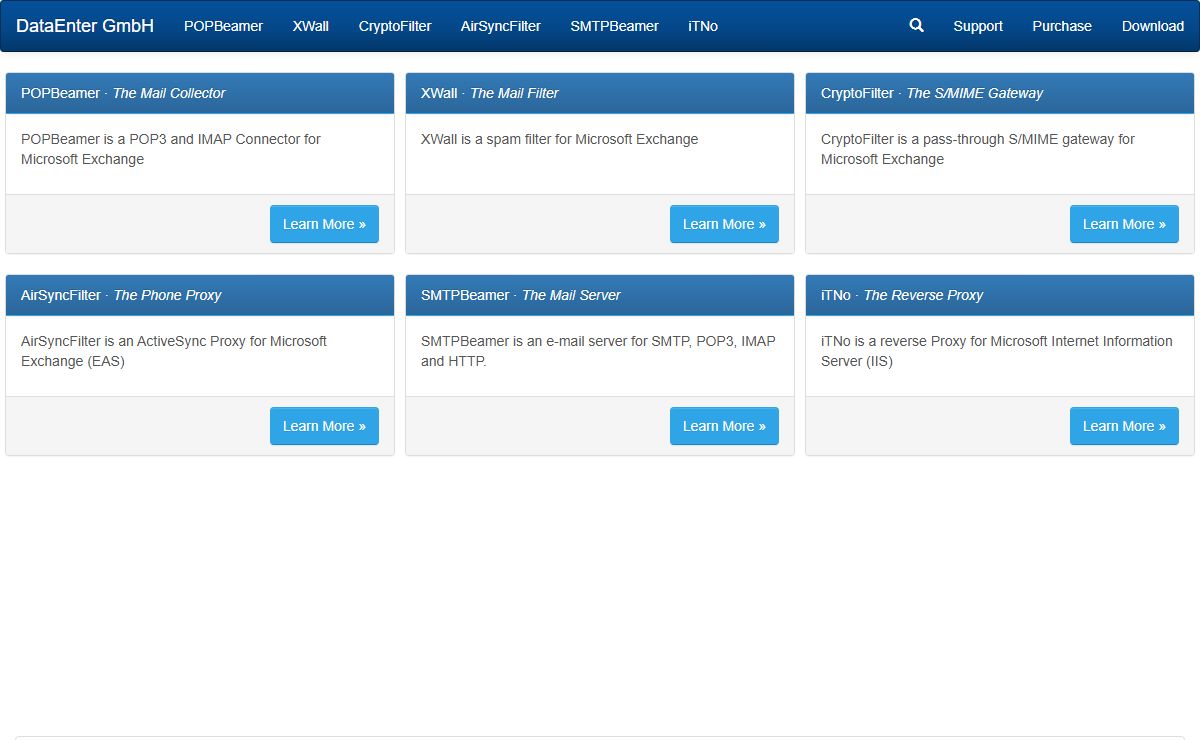The image size is (1200, 740).
Task: Click the reverse Proxy for IIS description
Action: tap(997, 351)
